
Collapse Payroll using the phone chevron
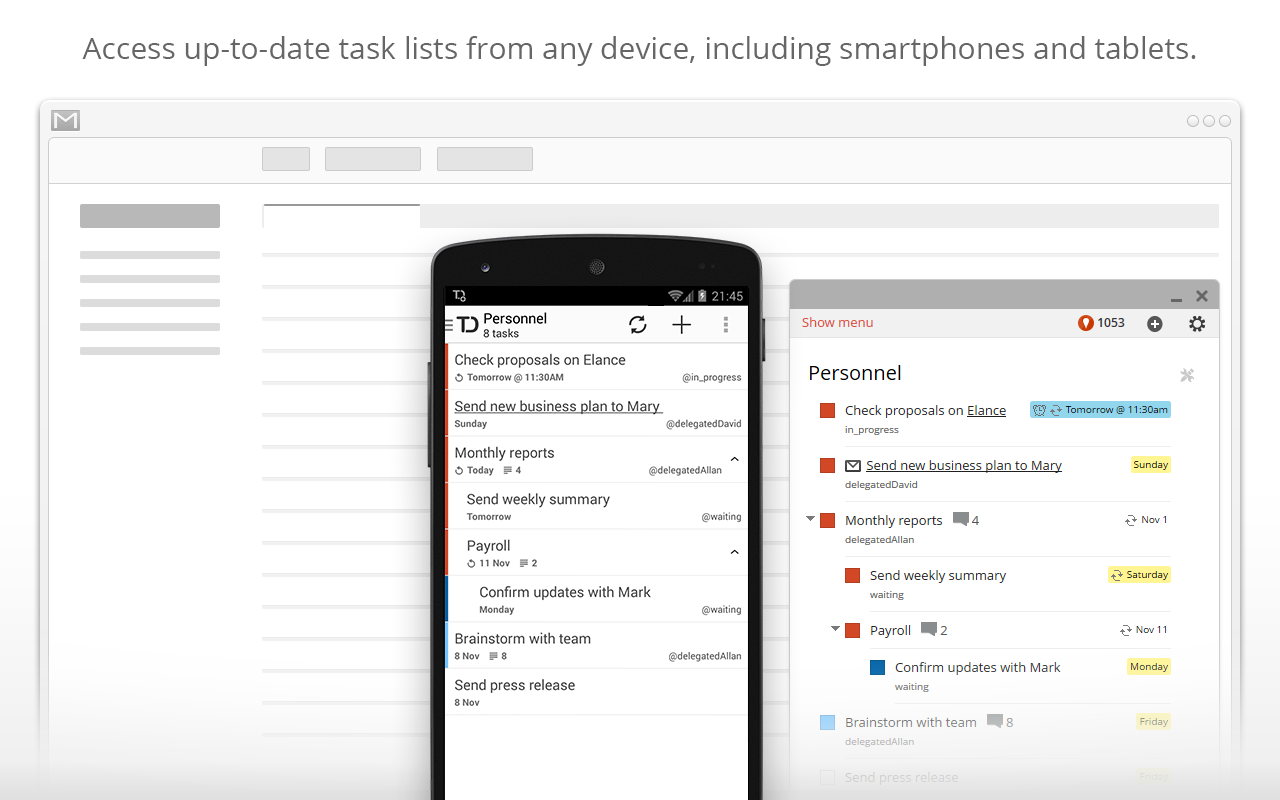(734, 552)
